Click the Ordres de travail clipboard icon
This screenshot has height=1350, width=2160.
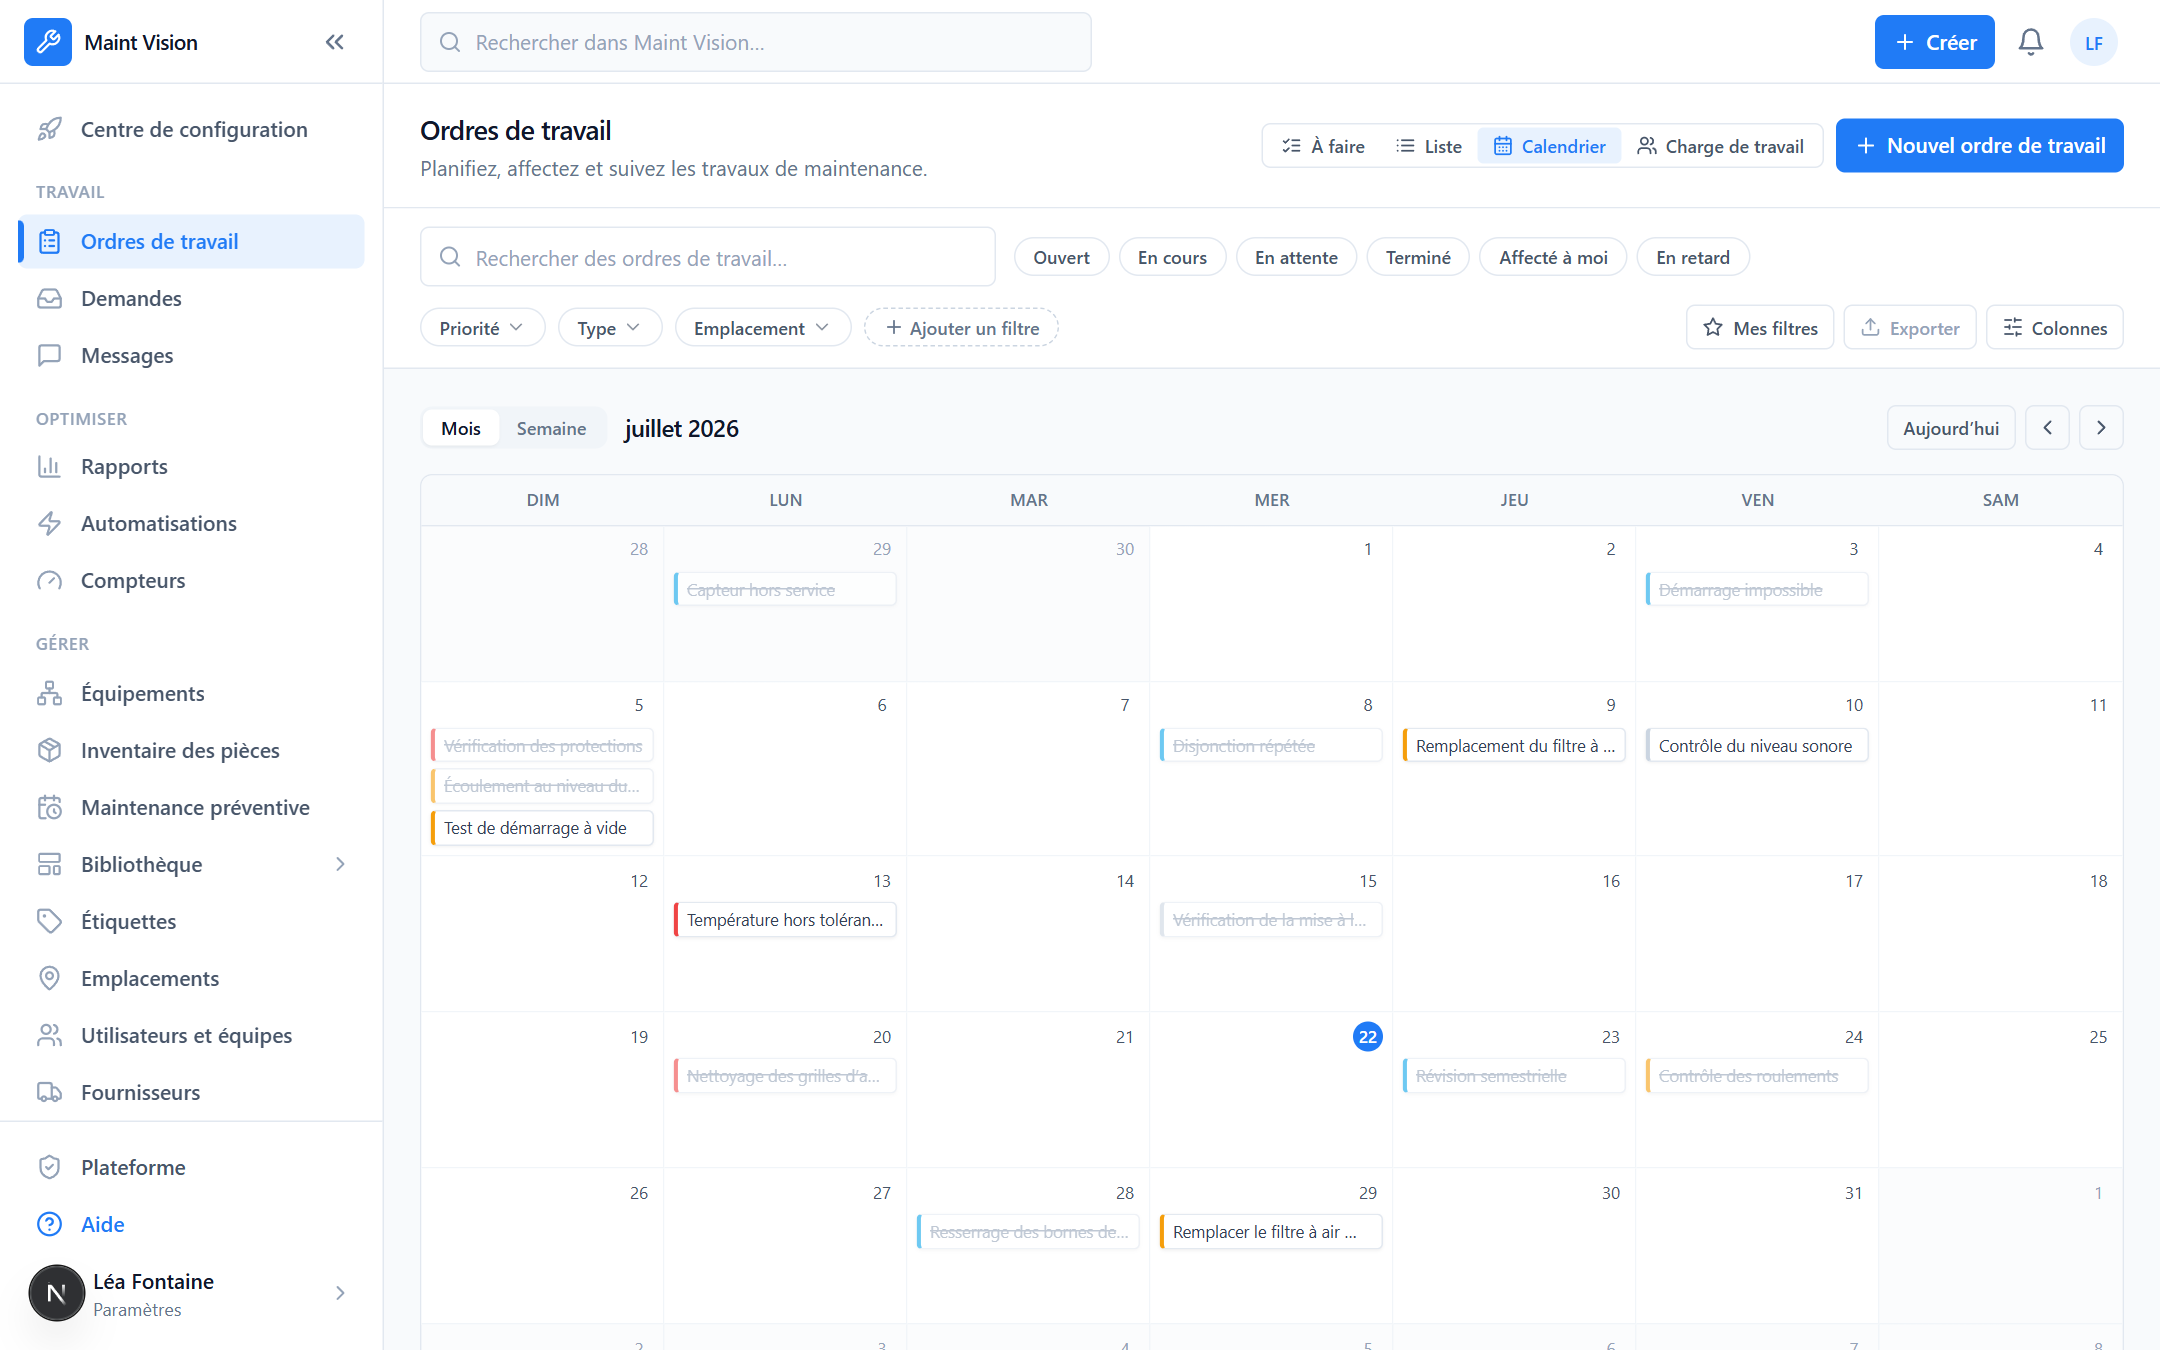pyautogui.click(x=49, y=241)
